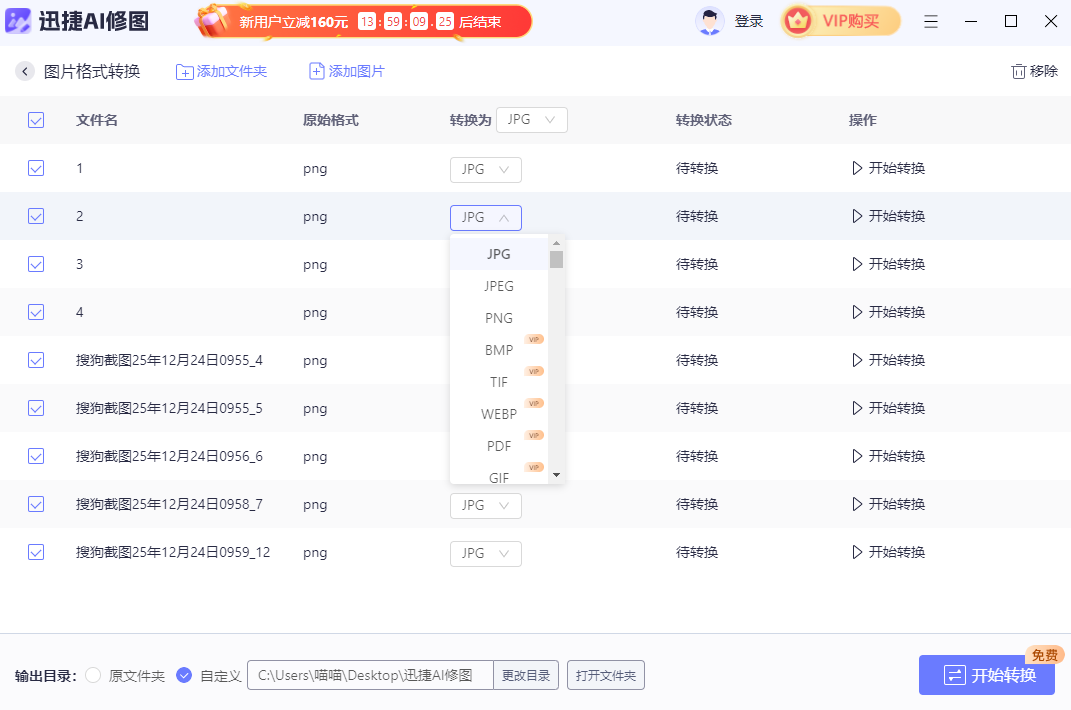This screenshot has height=710, width=1071.
Task: Toggle the select-all checkbox in the header
Action: point(36,119)
